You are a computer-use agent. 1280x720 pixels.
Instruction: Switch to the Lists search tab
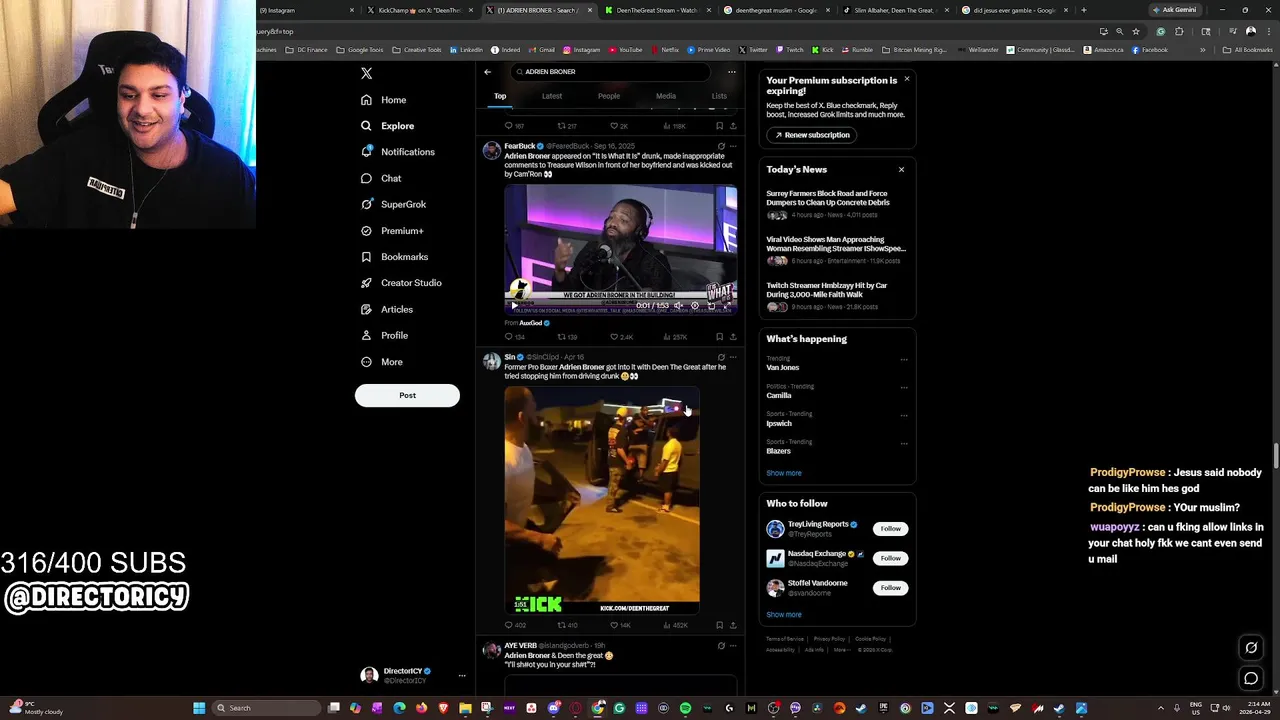(719, 96)
